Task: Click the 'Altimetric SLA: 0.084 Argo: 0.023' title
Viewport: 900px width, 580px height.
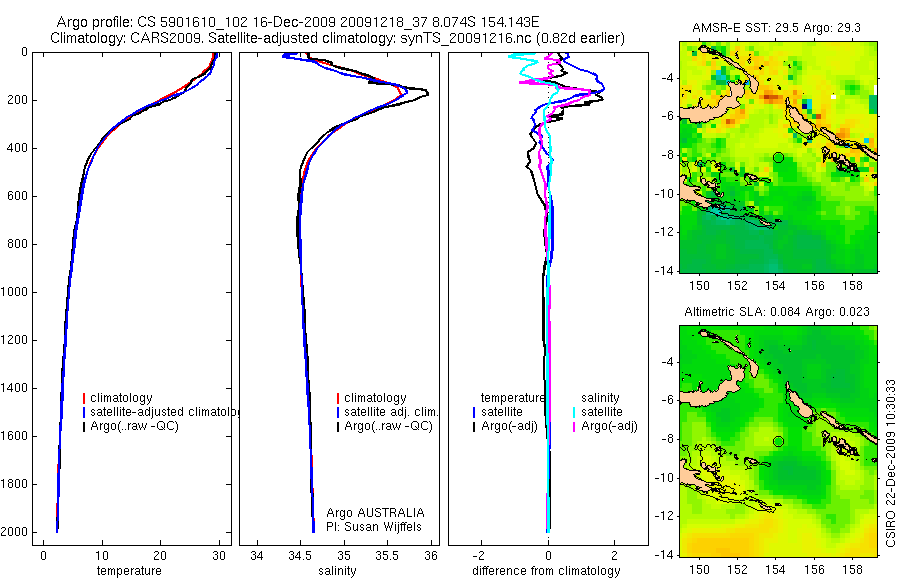Action: 777,312
